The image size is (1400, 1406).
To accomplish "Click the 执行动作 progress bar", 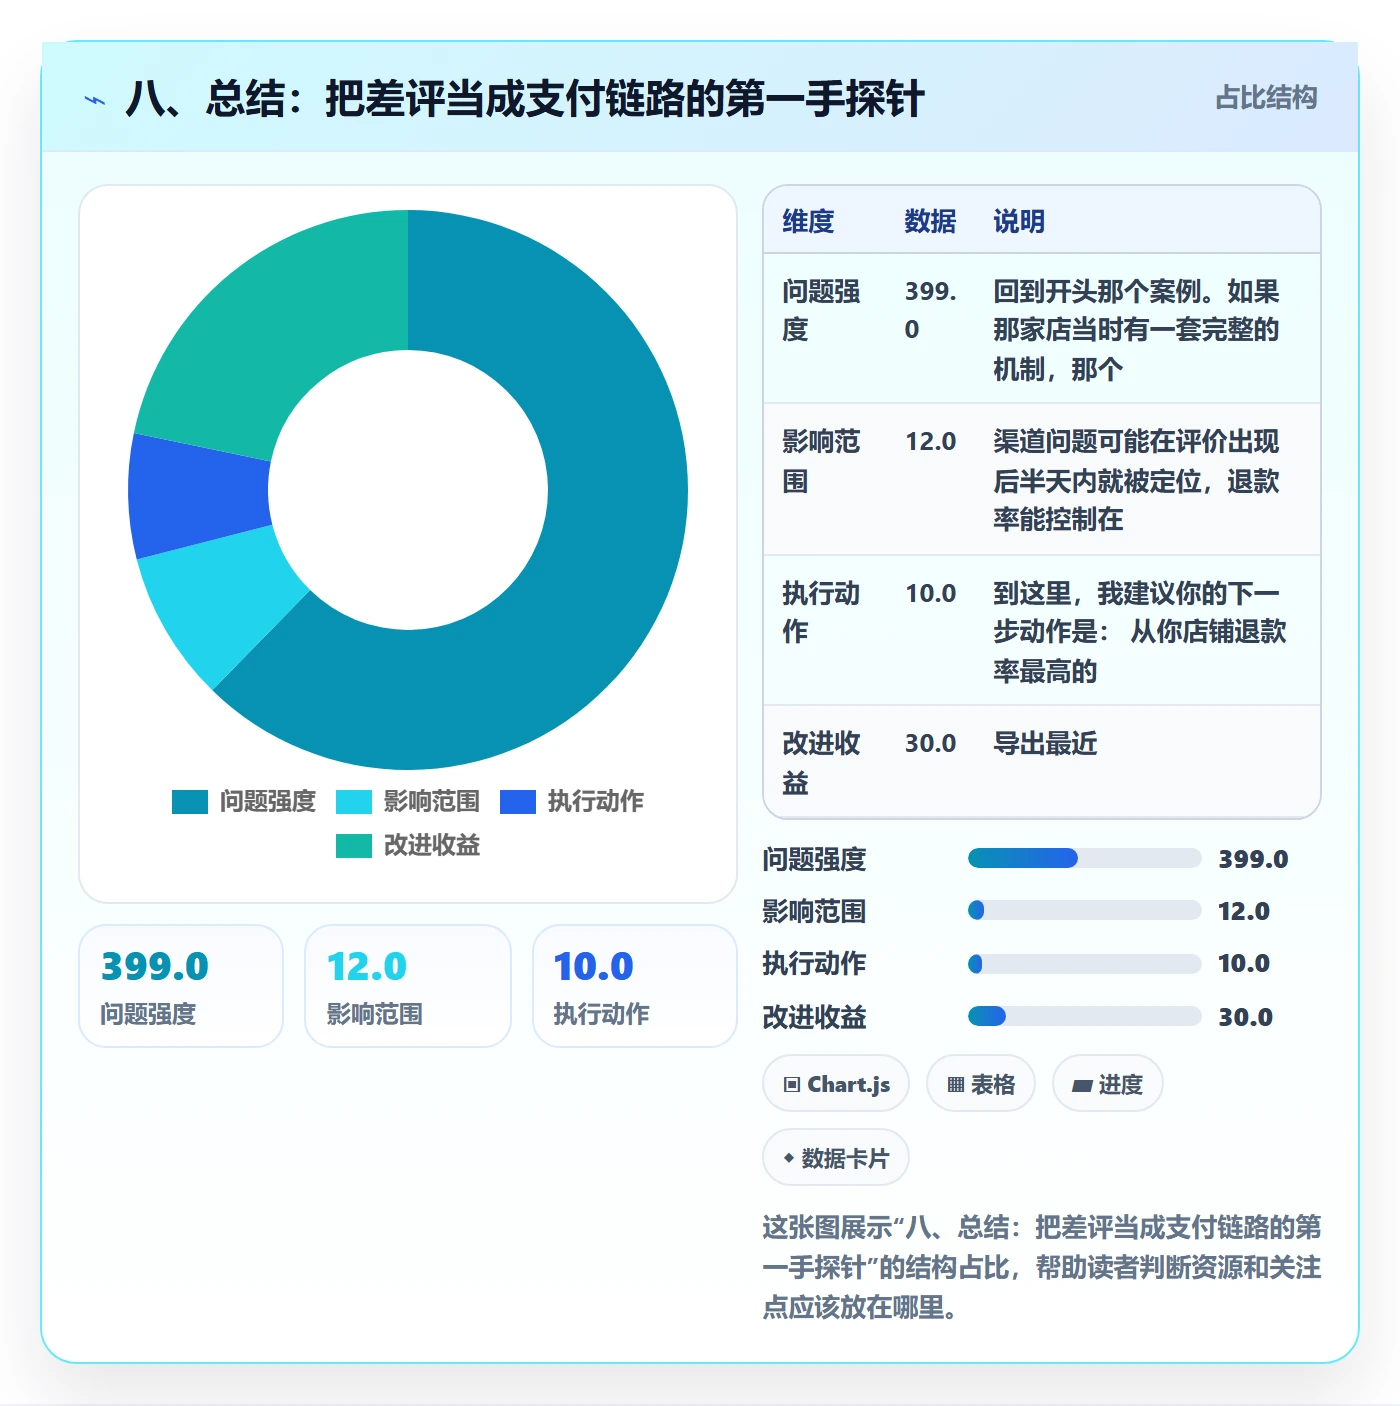I will coord(1084,964).
